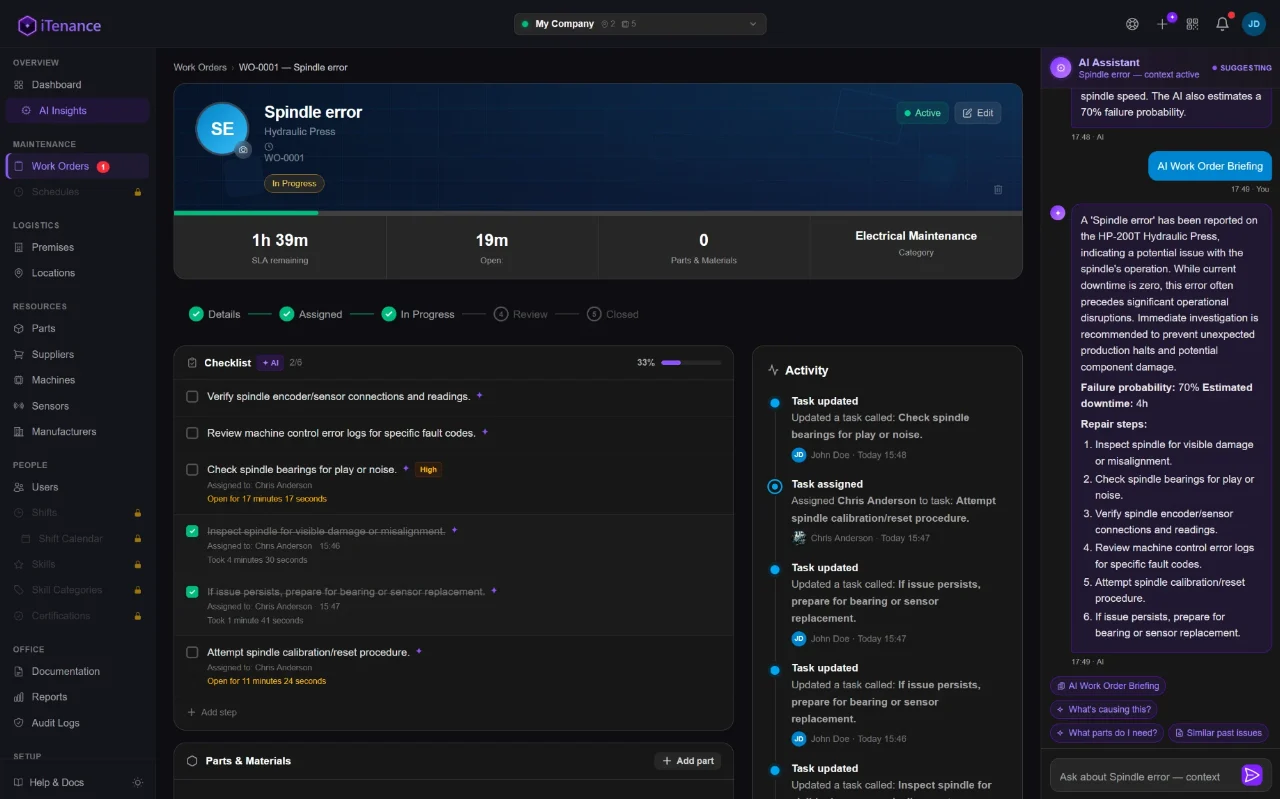Click the plus quick-create icon in header
Image resolution: width=1280 pixels, height=799 pixels.
pos(1163,24)
